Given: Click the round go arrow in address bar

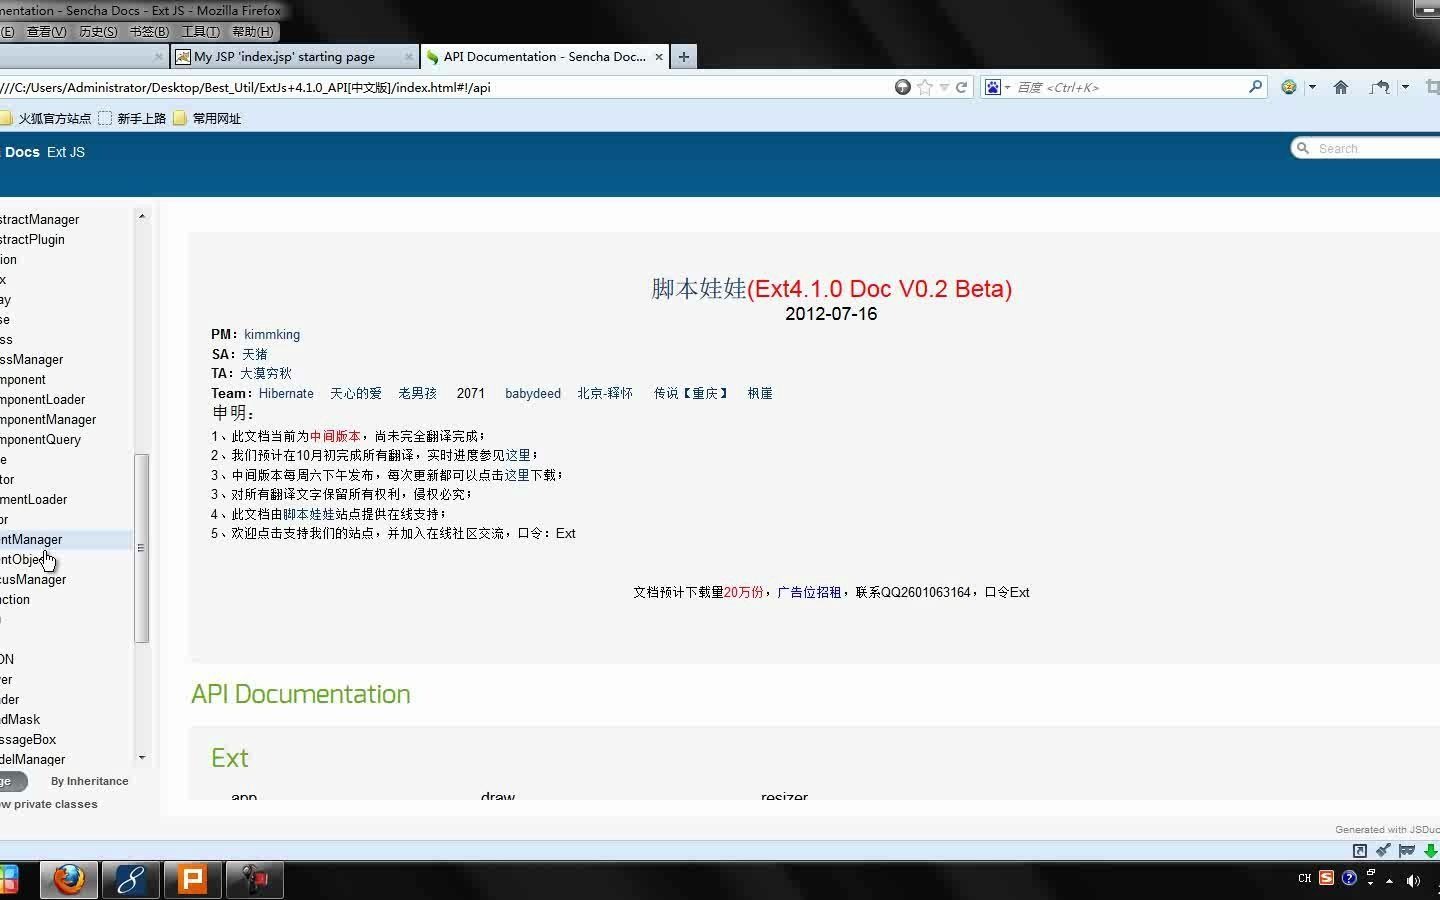Looking at the screenshot, I should coord(903,87).
